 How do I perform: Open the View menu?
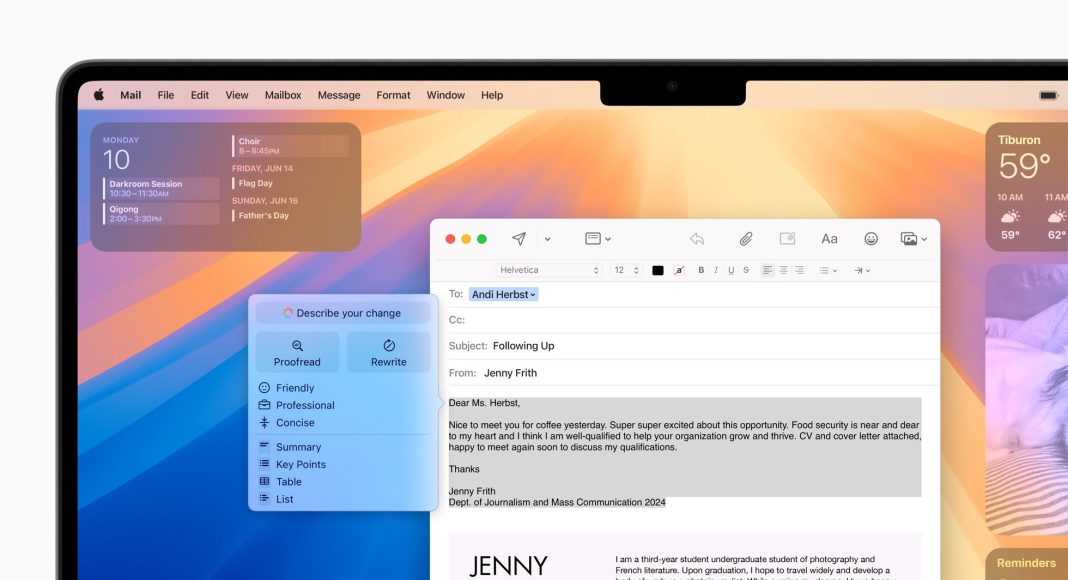point(237,95)
